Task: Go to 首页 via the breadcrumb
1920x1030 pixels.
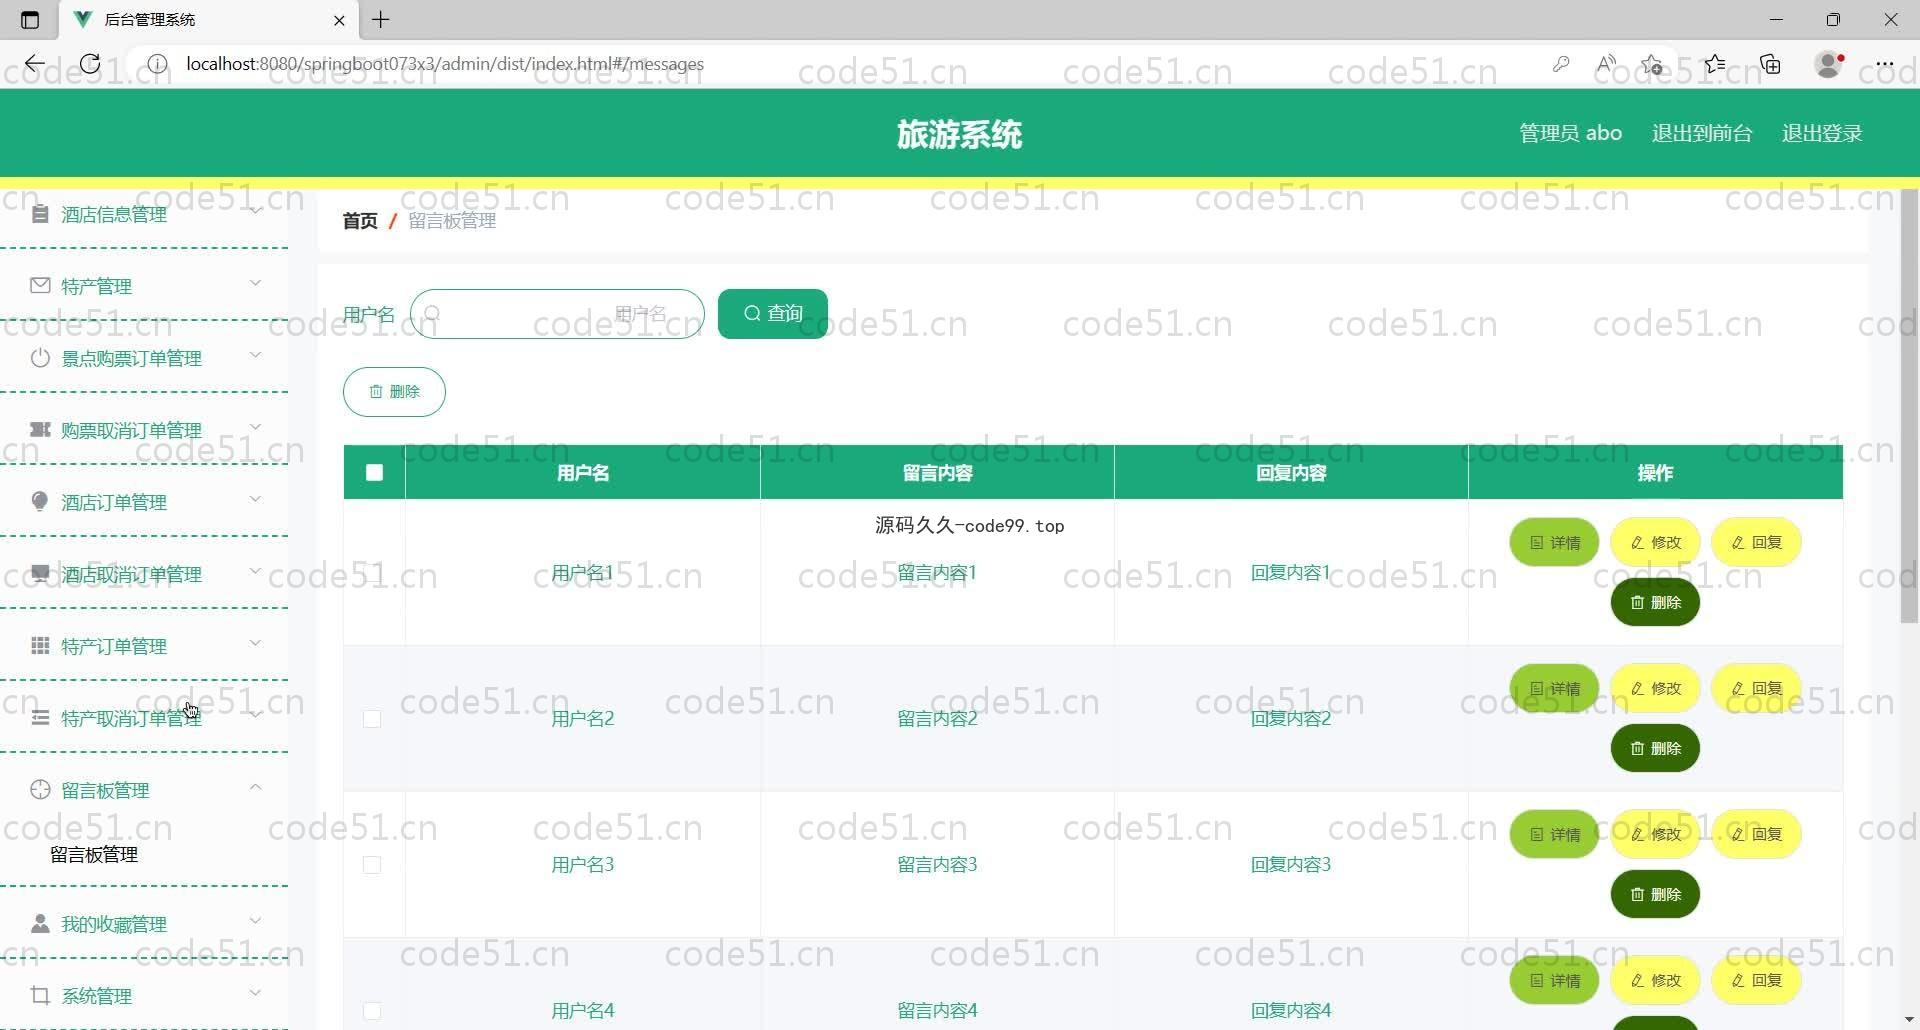Action: [360, 221]
